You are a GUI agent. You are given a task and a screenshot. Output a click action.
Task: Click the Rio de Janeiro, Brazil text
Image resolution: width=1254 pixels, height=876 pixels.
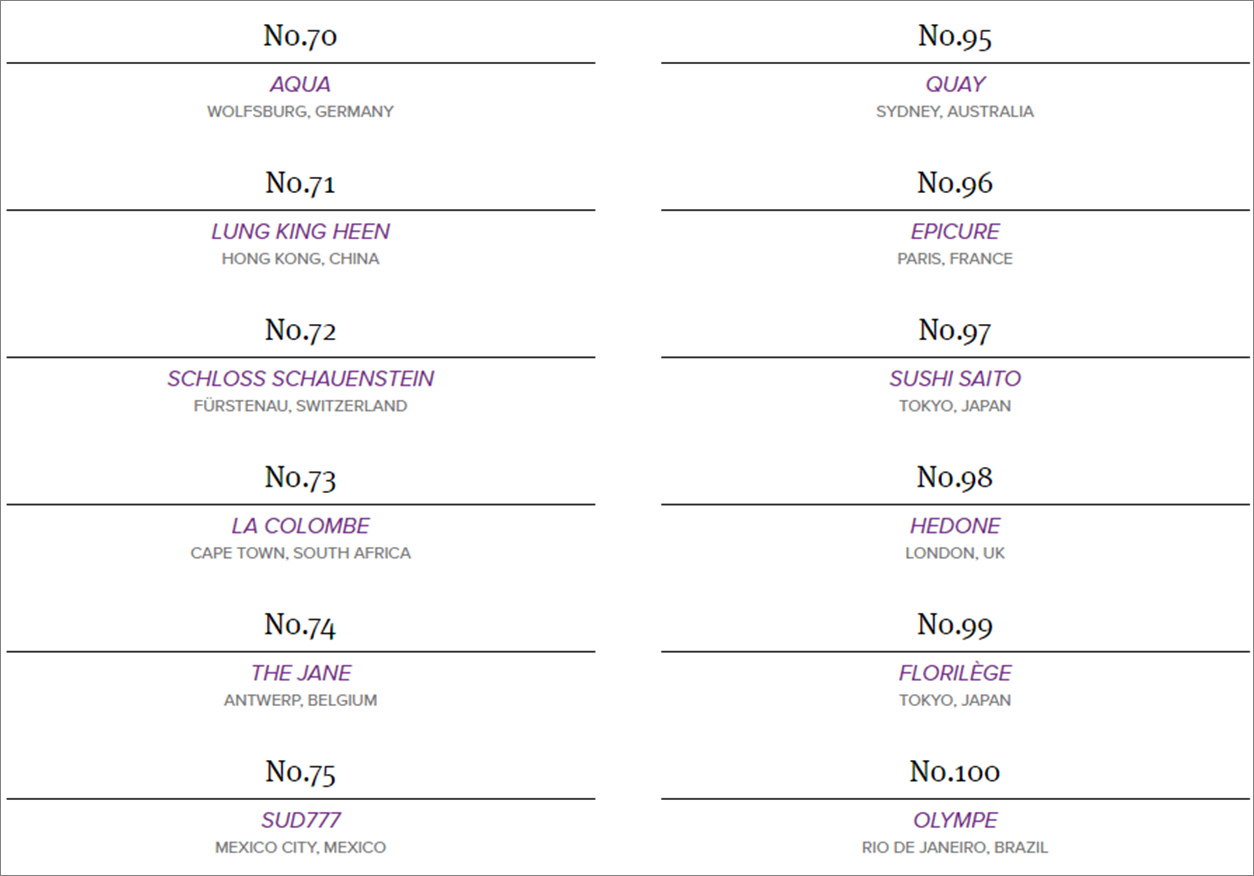[x=955, y=848]
